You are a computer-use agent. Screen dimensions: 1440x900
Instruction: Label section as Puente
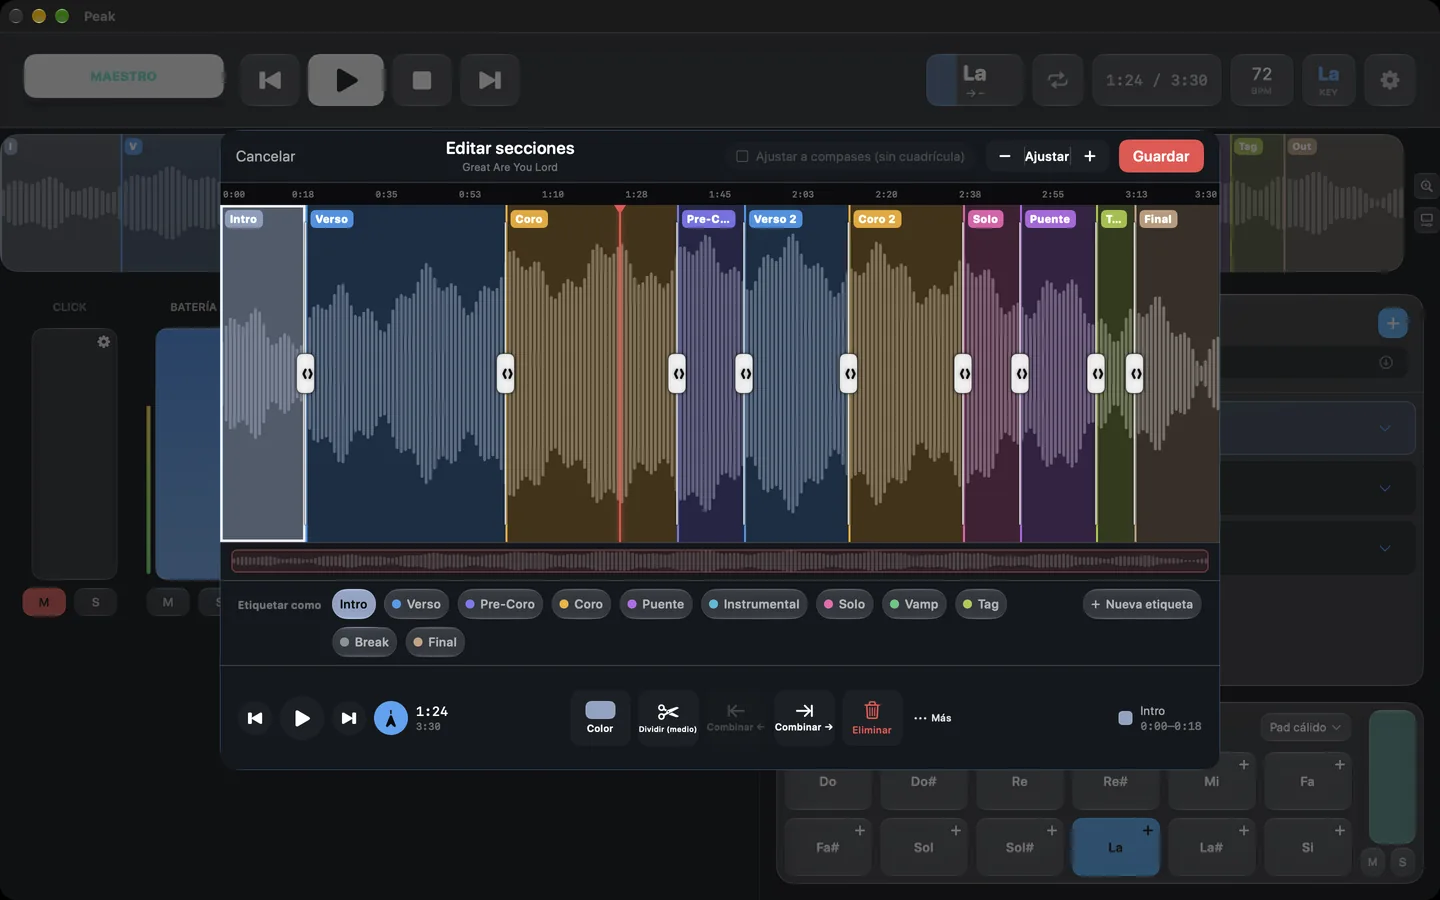click(x=656, y=604)
